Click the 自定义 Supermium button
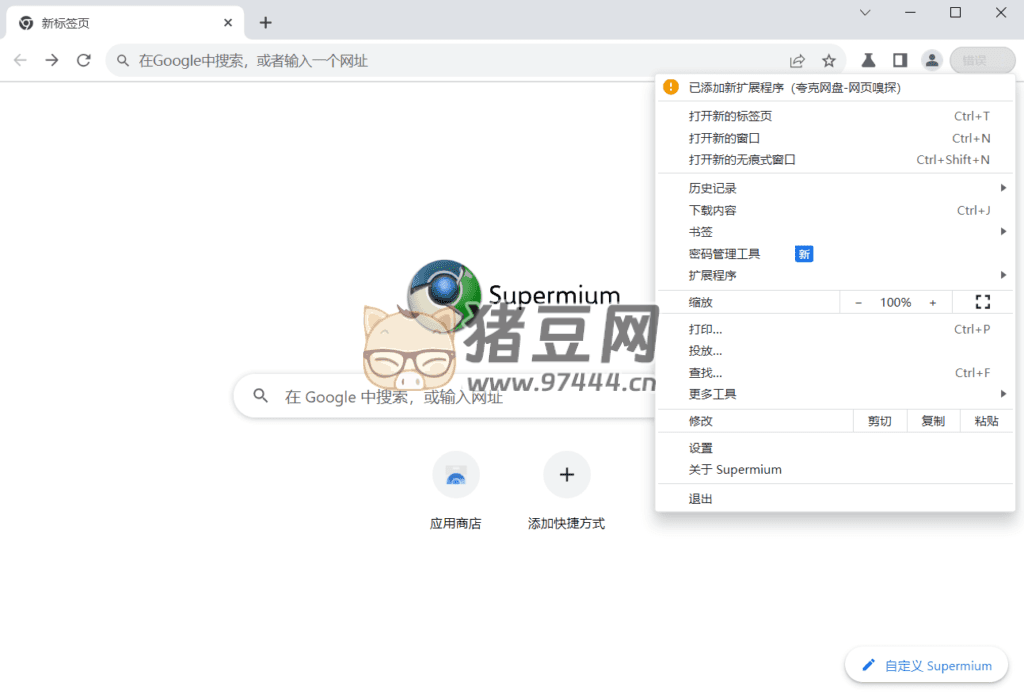The image size is (1024, 694). (926, 665)
